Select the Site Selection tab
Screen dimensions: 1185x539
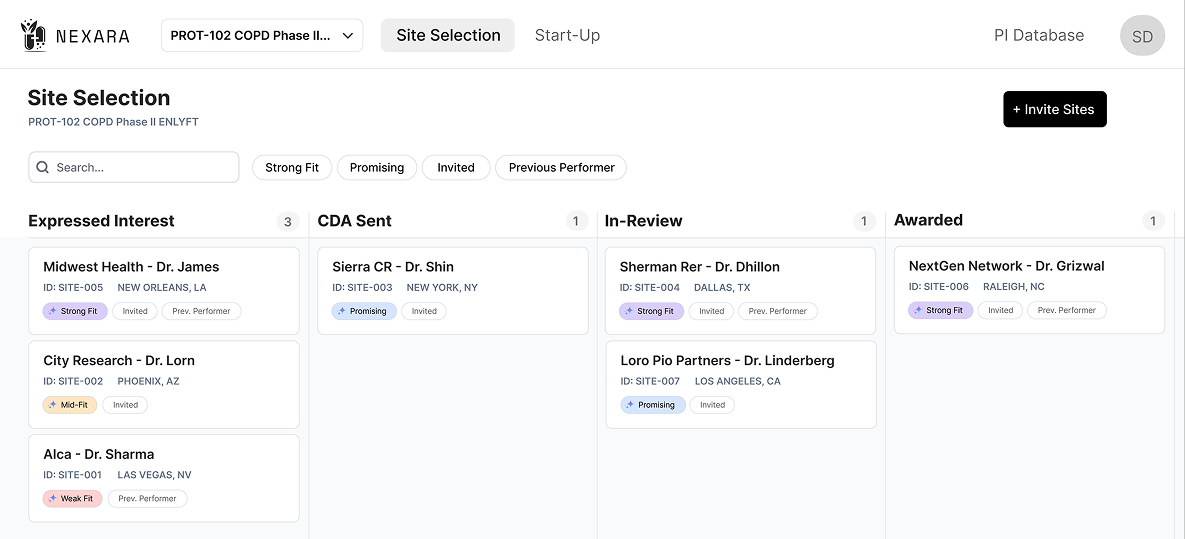click(448, 36)
